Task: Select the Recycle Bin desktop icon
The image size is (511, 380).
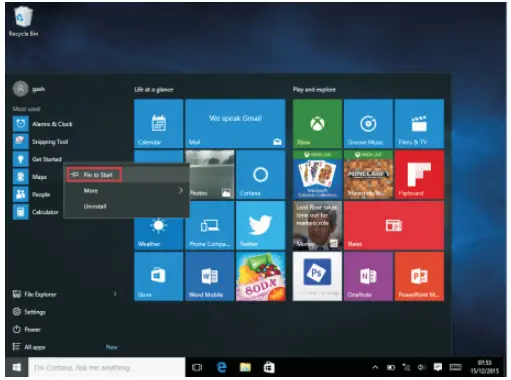Action: click(x=23, y=22)
